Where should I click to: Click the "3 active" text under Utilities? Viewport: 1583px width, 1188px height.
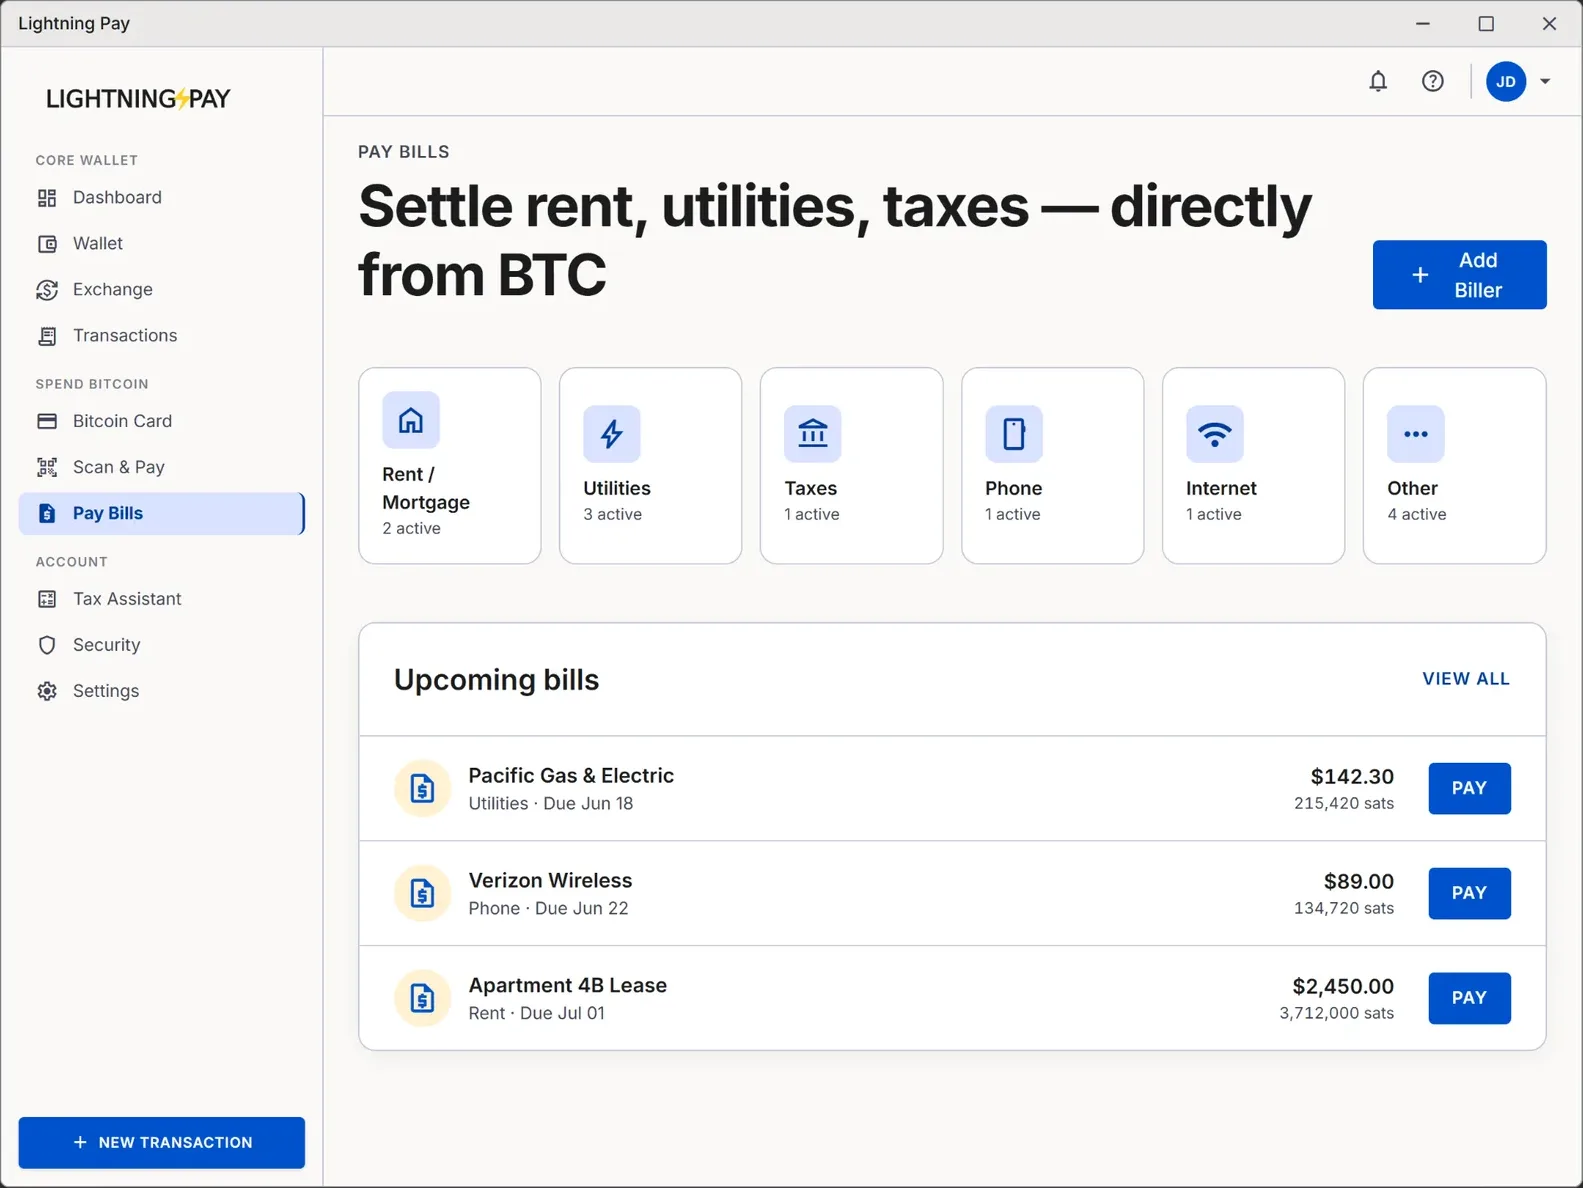pyautogui.click(x=612, y=514)
